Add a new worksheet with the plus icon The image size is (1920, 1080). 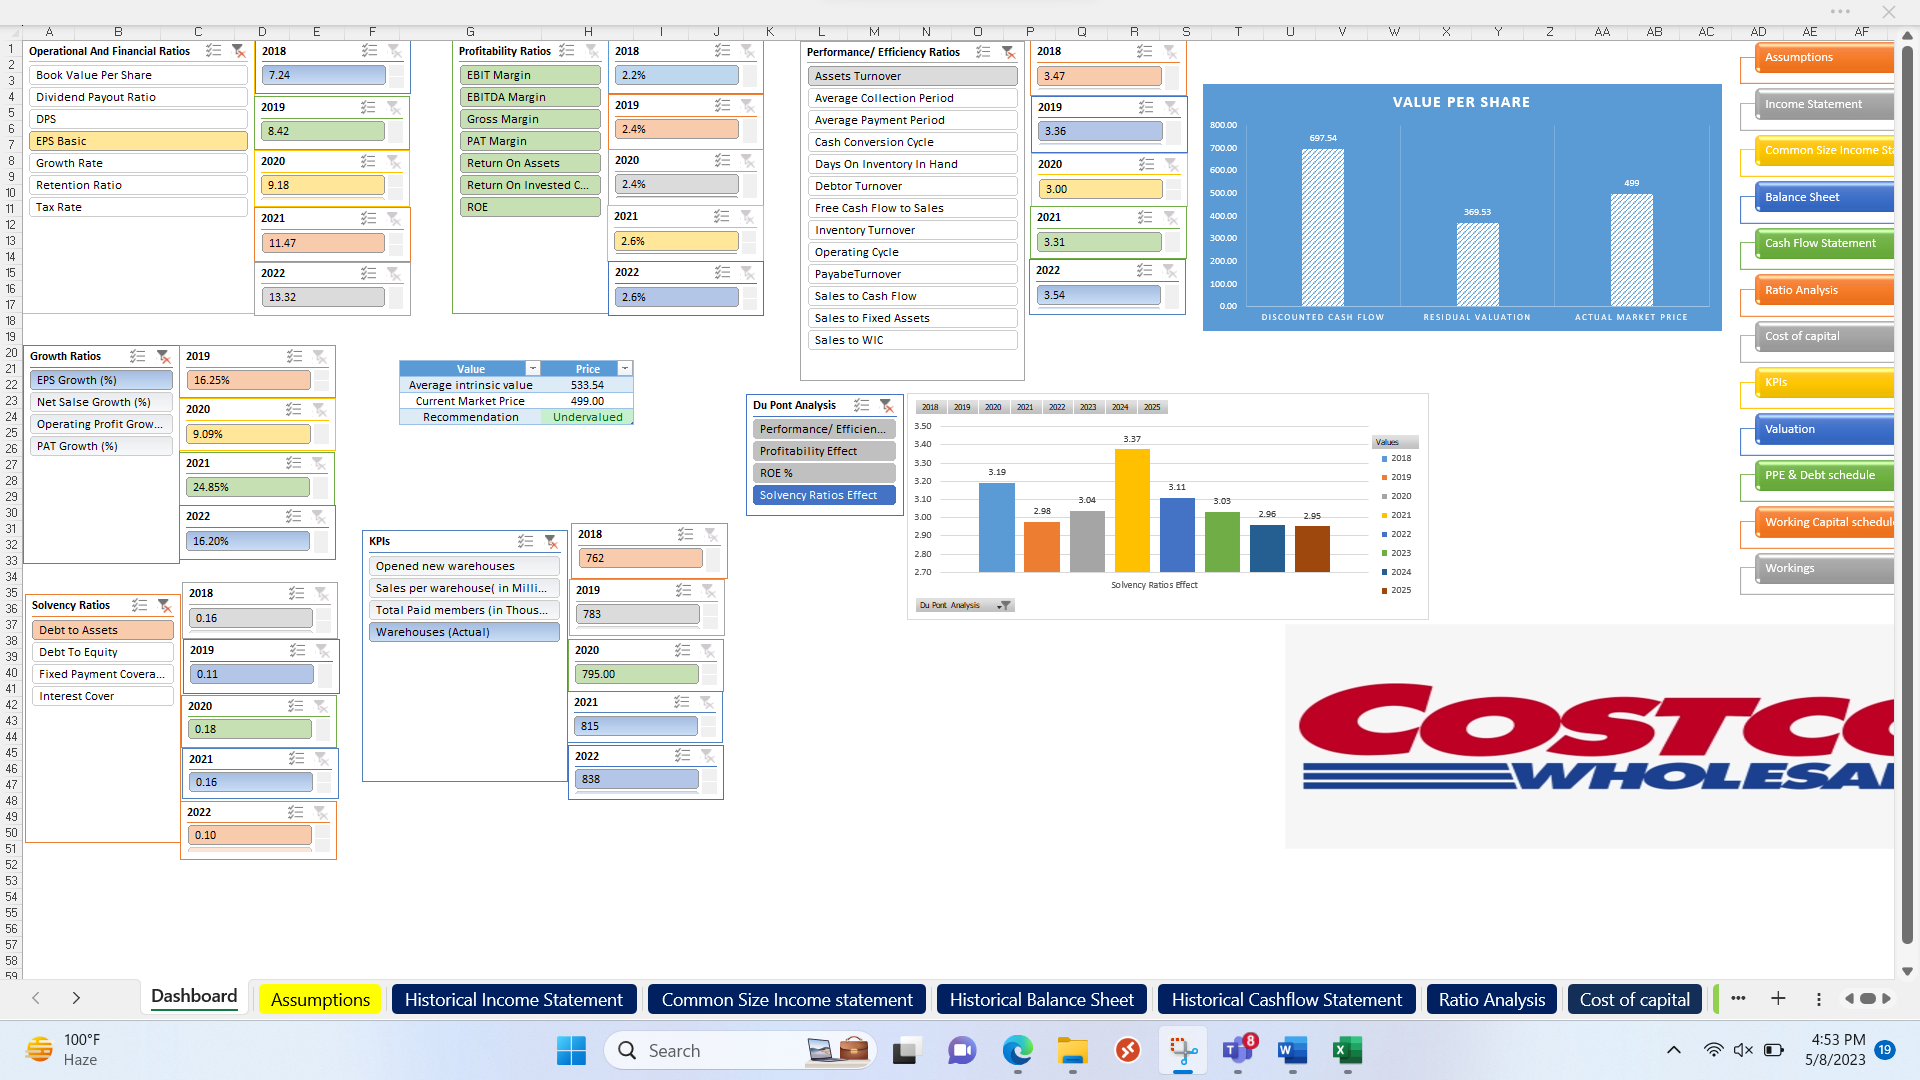tap(1778, 998)
